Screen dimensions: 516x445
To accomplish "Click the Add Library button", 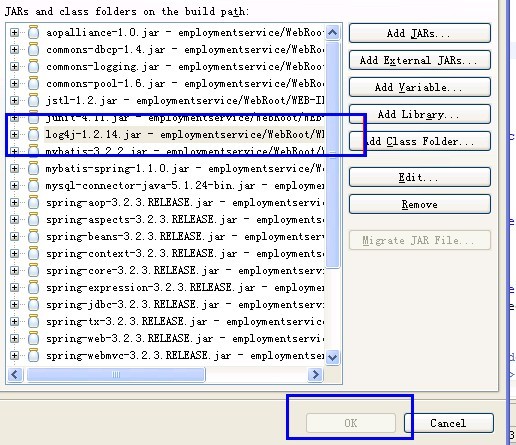I will 420,114.
